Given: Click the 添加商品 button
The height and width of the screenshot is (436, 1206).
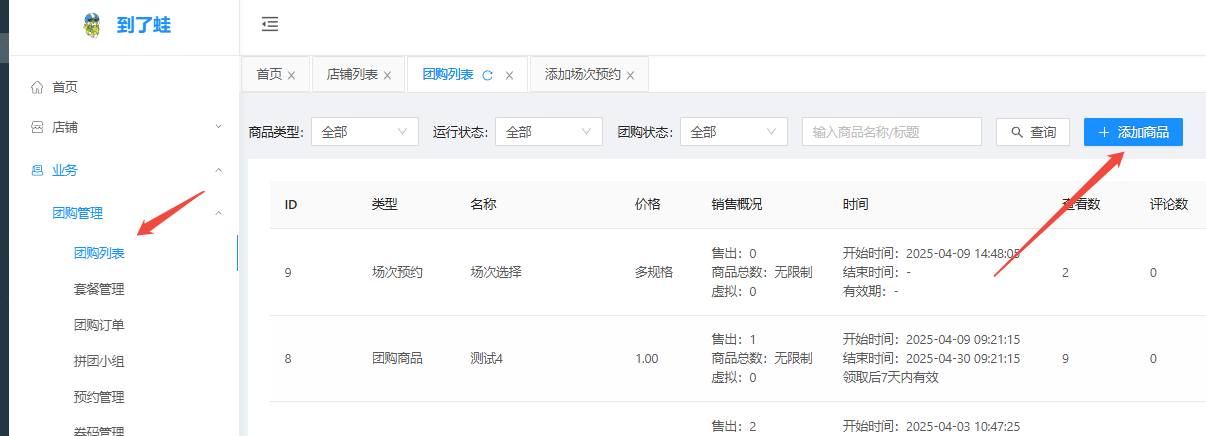Looking at the screenshot, I should (1133, 131).
